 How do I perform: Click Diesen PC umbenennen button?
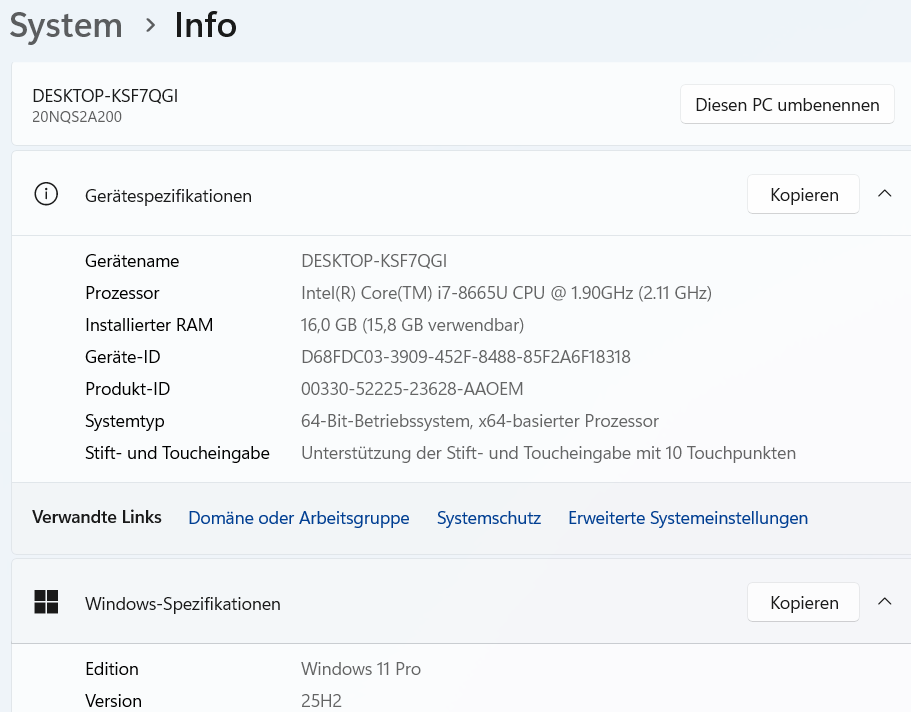coord(787,105)
